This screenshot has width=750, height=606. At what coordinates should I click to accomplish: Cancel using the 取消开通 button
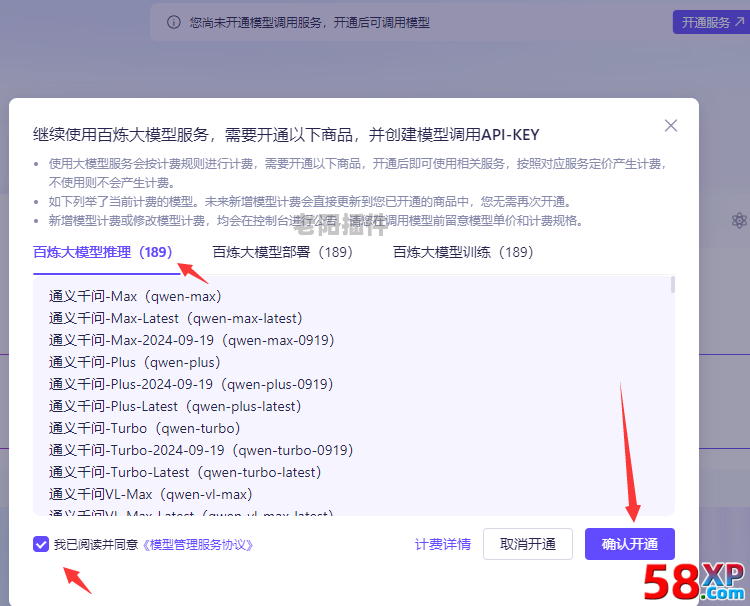click(x=528, y=544)
